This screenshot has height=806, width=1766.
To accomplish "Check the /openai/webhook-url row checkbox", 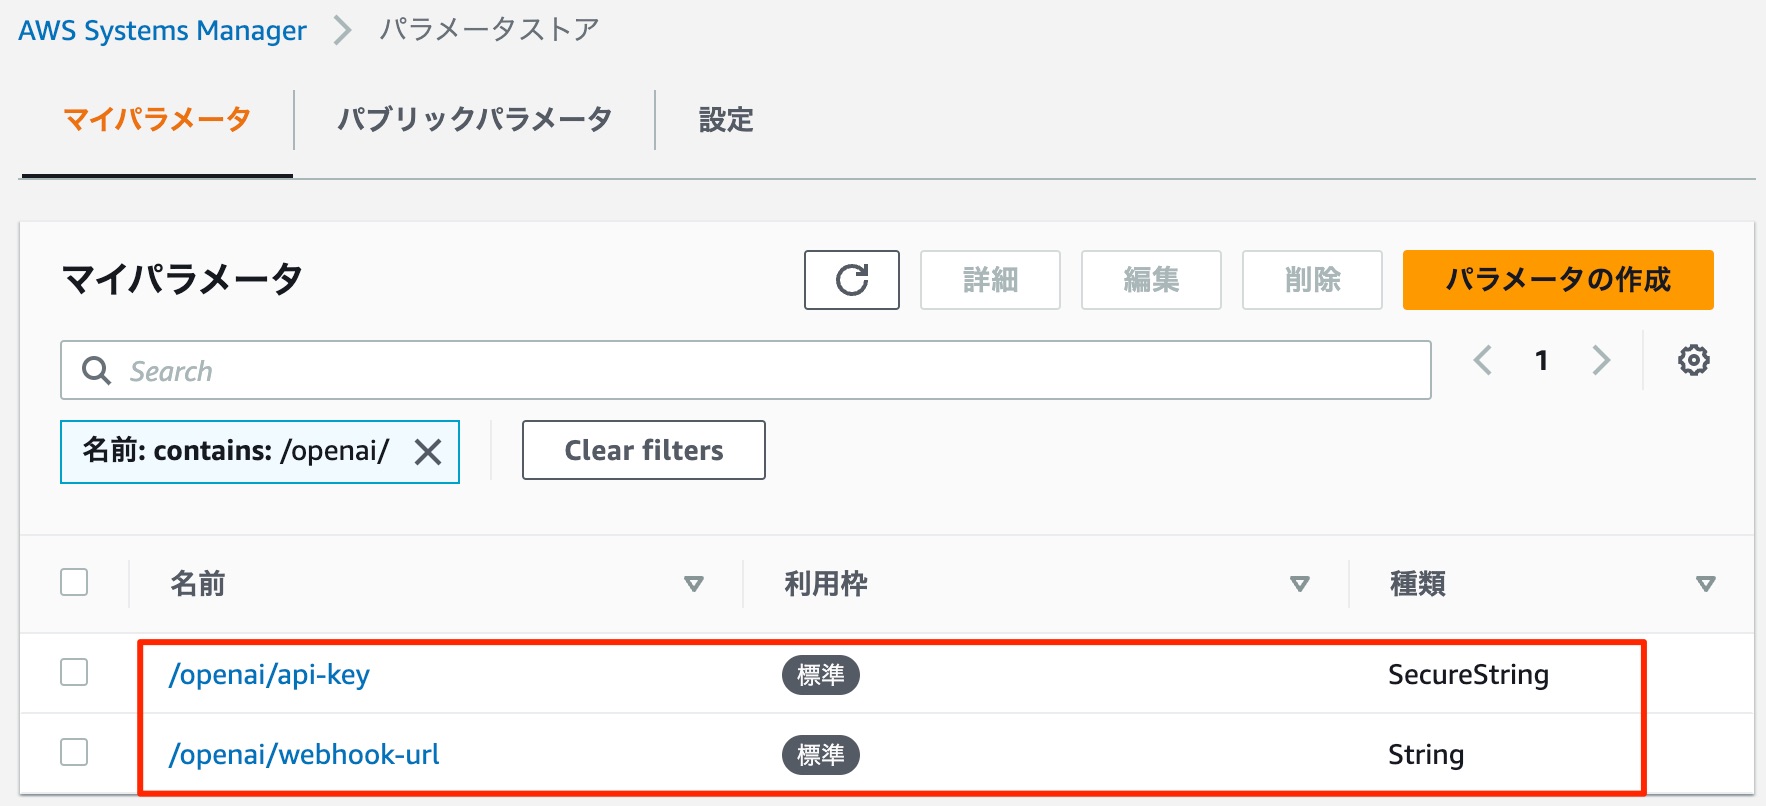I will point(74,752).
